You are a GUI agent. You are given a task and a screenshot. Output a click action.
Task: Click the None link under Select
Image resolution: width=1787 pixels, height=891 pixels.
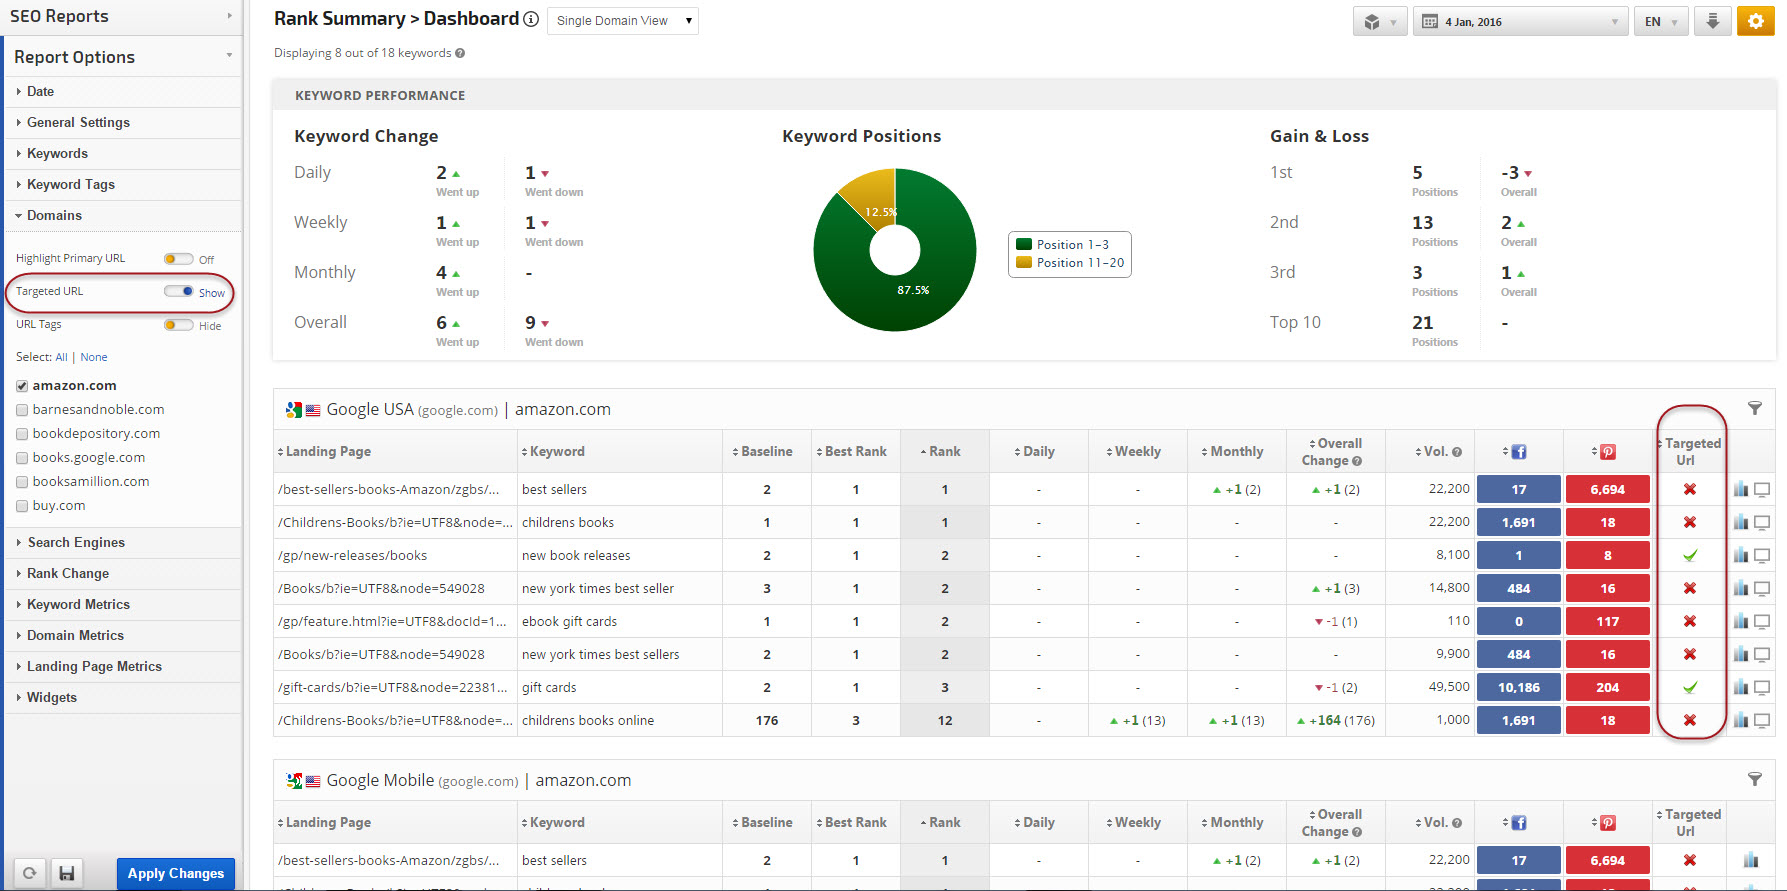[94, 357]
